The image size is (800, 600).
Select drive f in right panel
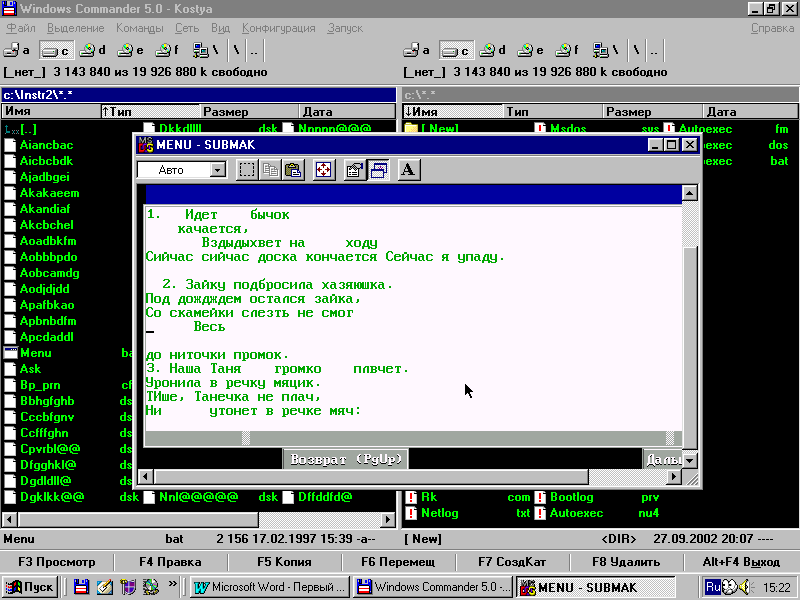click(568, 50)
